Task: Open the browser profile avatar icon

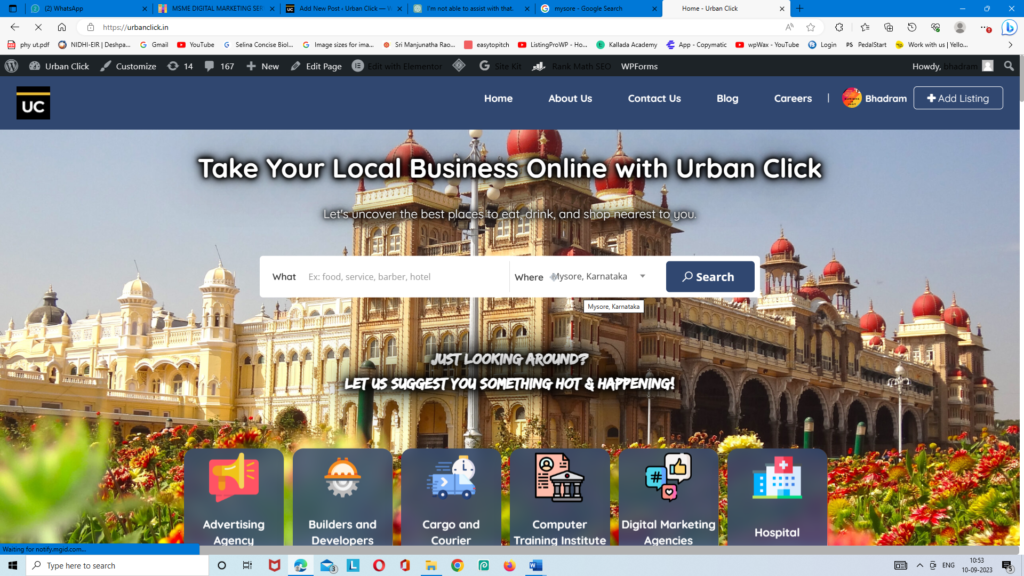Action: [x=959, y=27]
